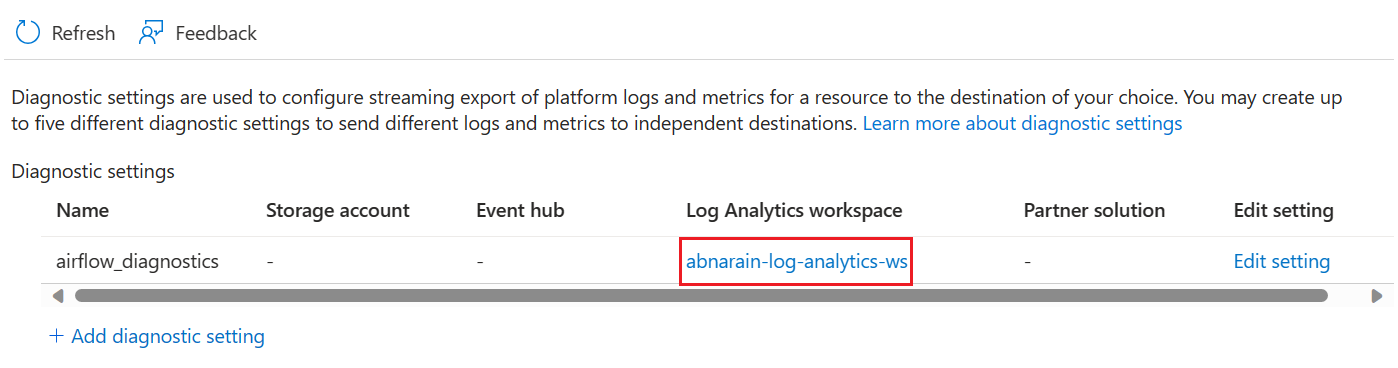Image resolution: width=1398 pixels, height=368 pixels.
Task: Select the Log Analytics workspace column header
Action: [794, 210]
